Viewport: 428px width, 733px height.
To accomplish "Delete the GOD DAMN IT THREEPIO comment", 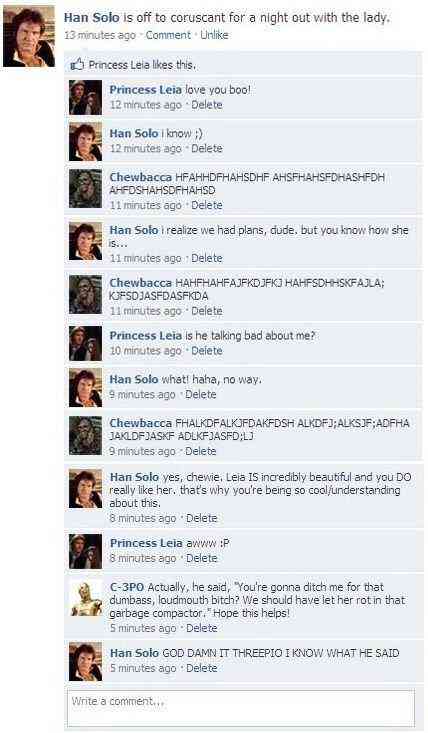I will [x=202, y=668].
